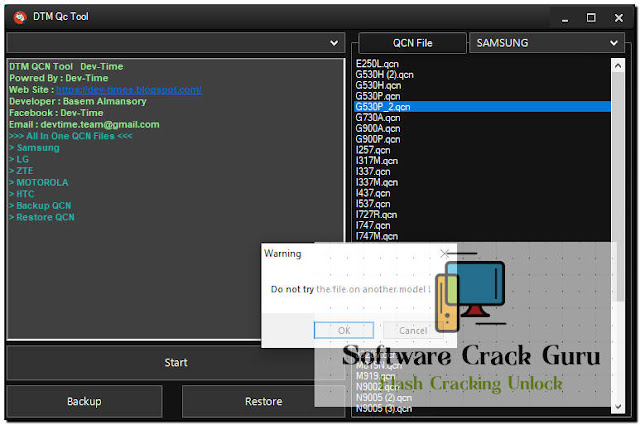
Task: Click Cancel in the Warning dialog
Action: pyautogui.click(x=413, y=330)
